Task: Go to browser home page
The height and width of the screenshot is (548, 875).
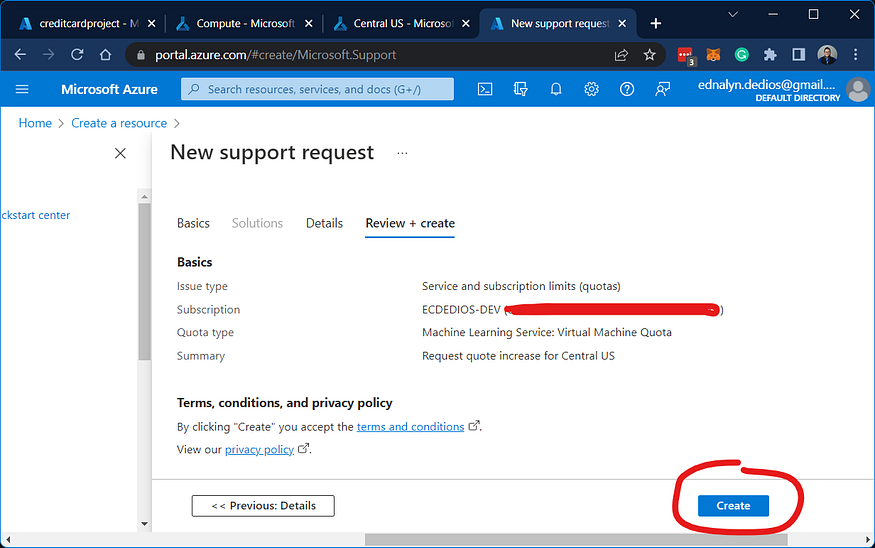Action: (105, 55)
